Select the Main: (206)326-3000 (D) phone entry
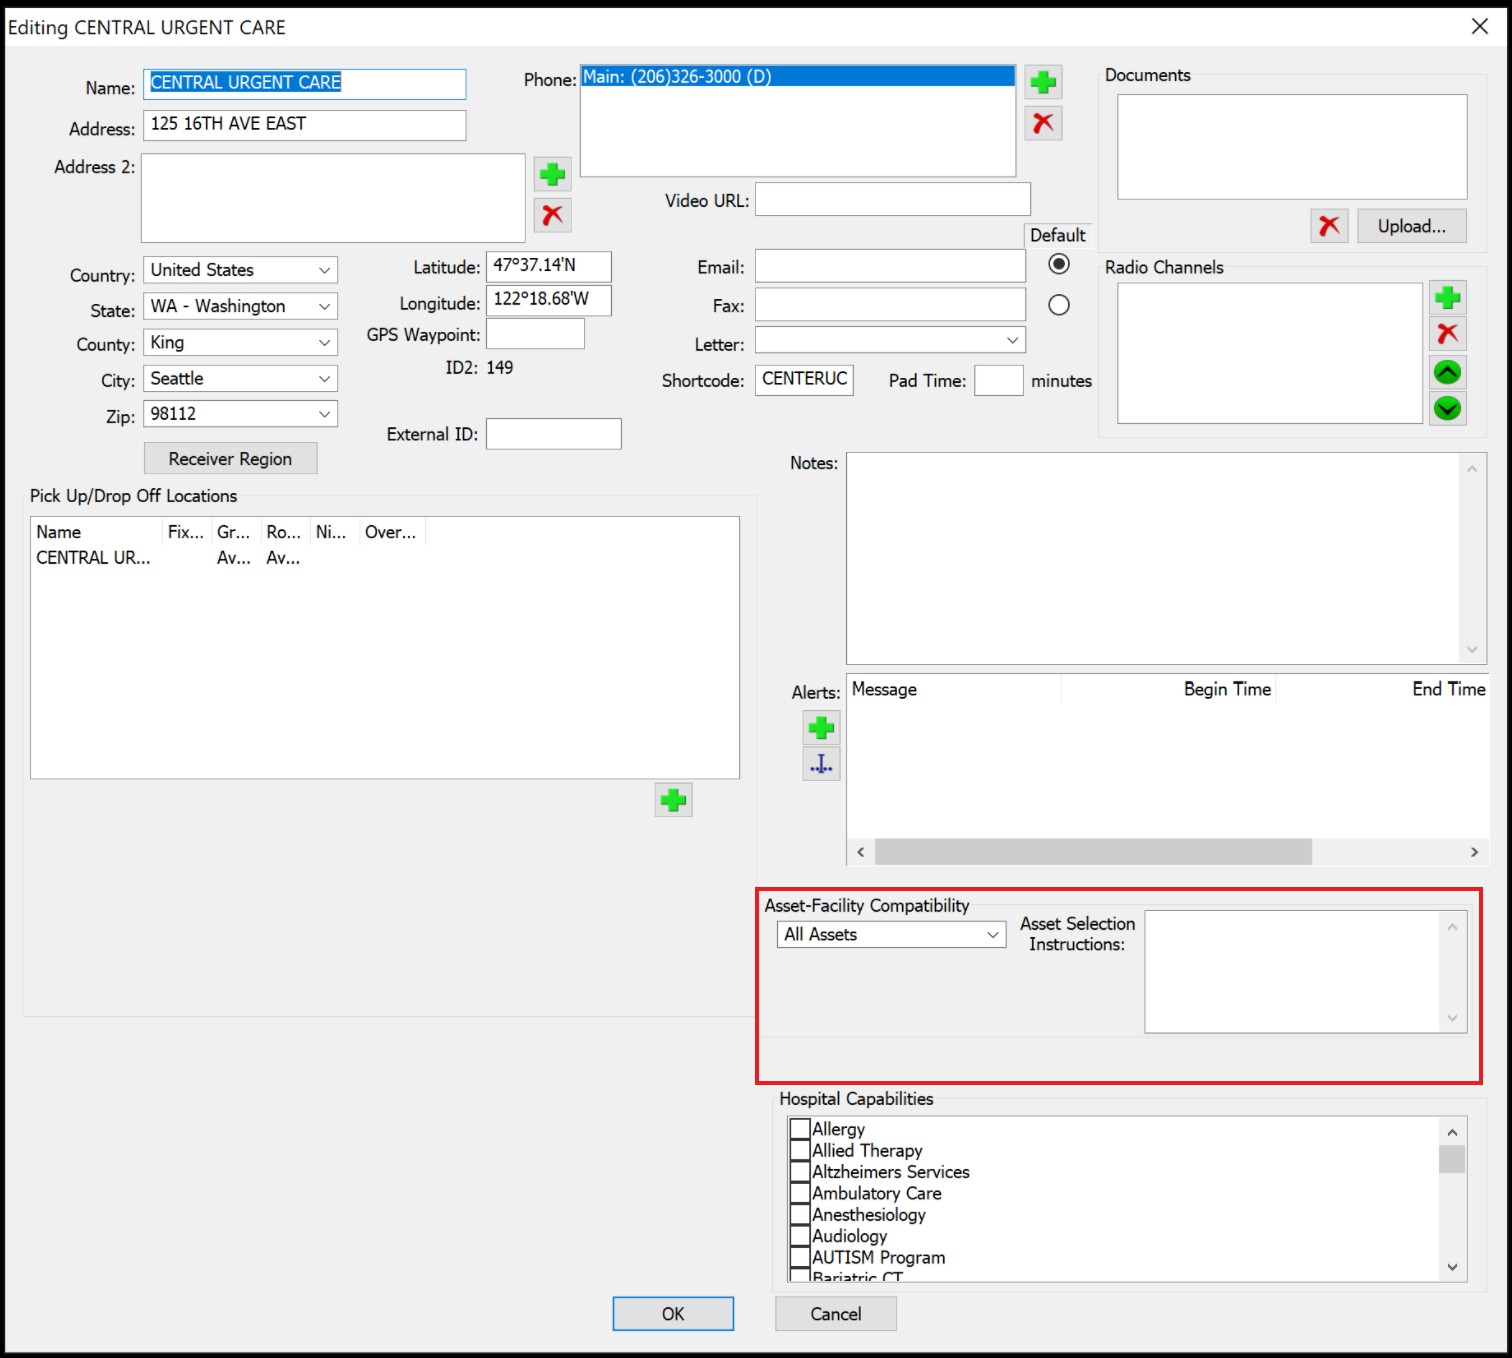Screen dimensions: 1512x1358 [x=797, y=77]
